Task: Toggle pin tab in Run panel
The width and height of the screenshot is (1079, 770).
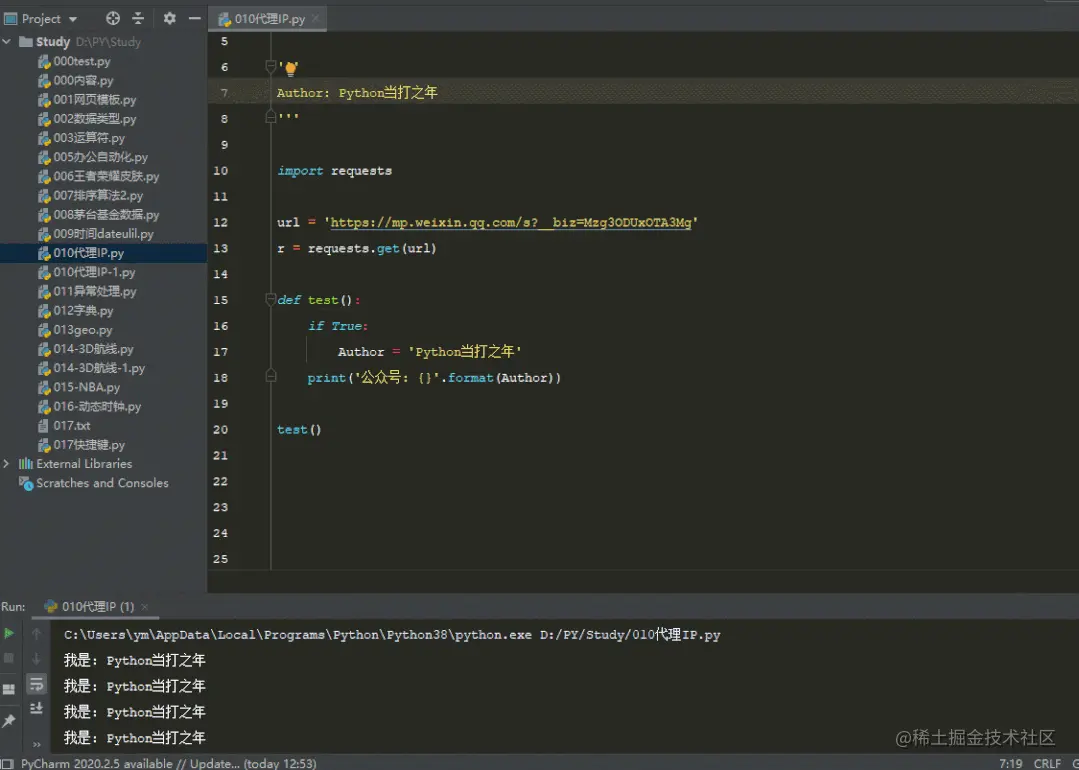Action: click(9, 720)
